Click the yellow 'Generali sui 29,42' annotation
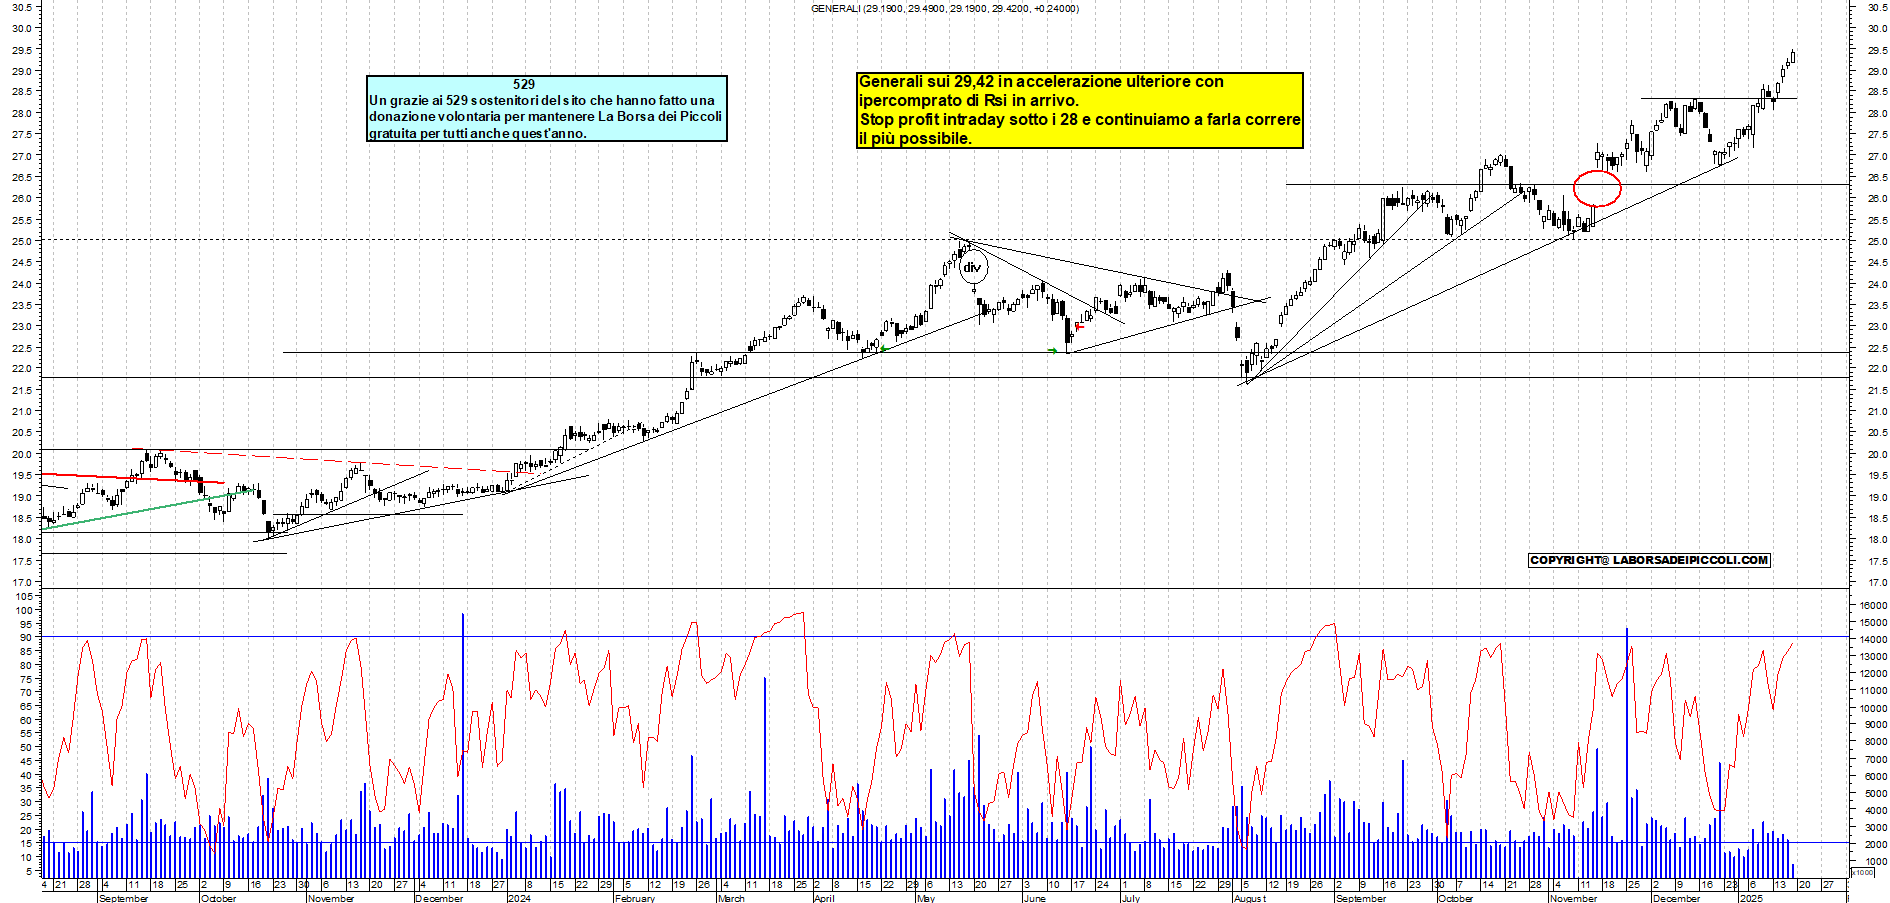Viewport: 1890px width, 903px height. (x=1080, y=110)
